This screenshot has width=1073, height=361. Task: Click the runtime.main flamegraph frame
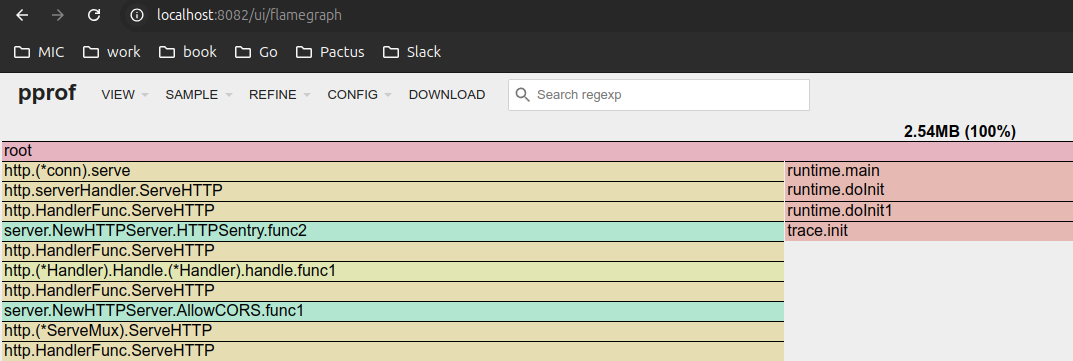(x=929, y=171)
